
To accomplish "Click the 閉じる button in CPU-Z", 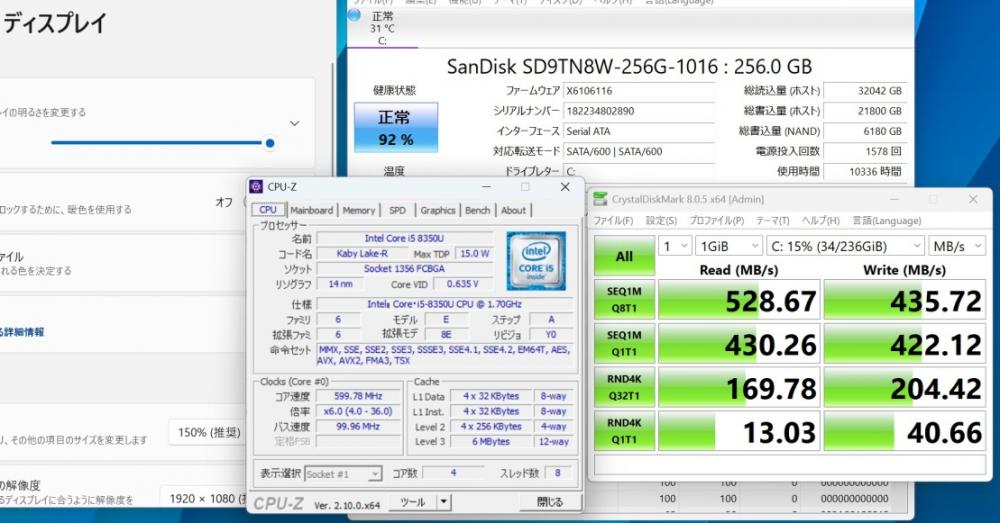I will pyautogui.click(x=550, y=502).
